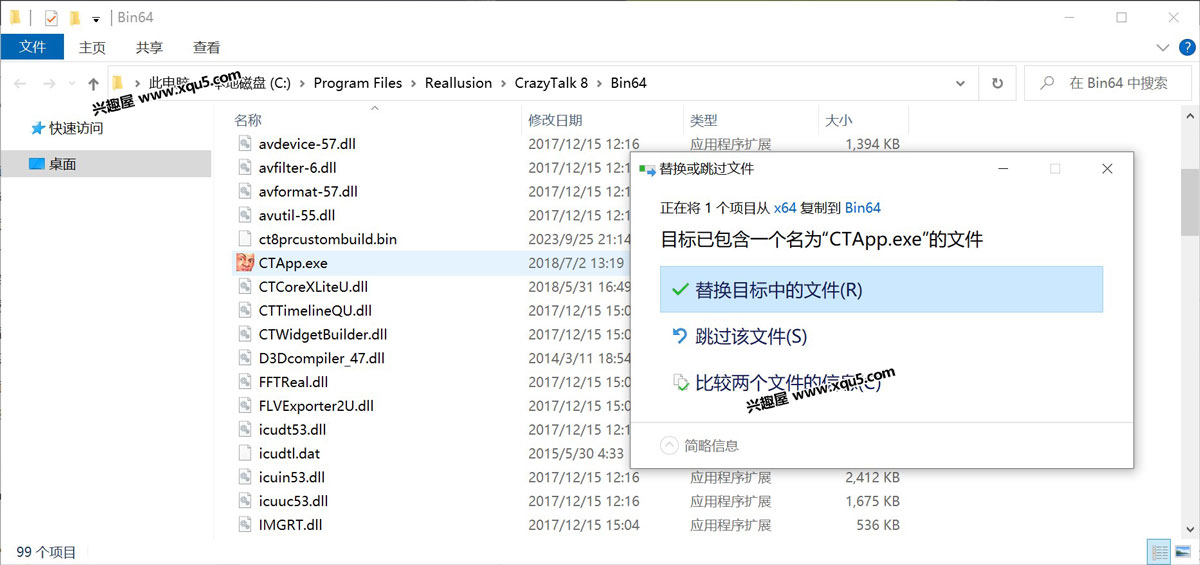Select the icuuc53.dll file
Screen dimensions: 1200x565
[293, 501]
